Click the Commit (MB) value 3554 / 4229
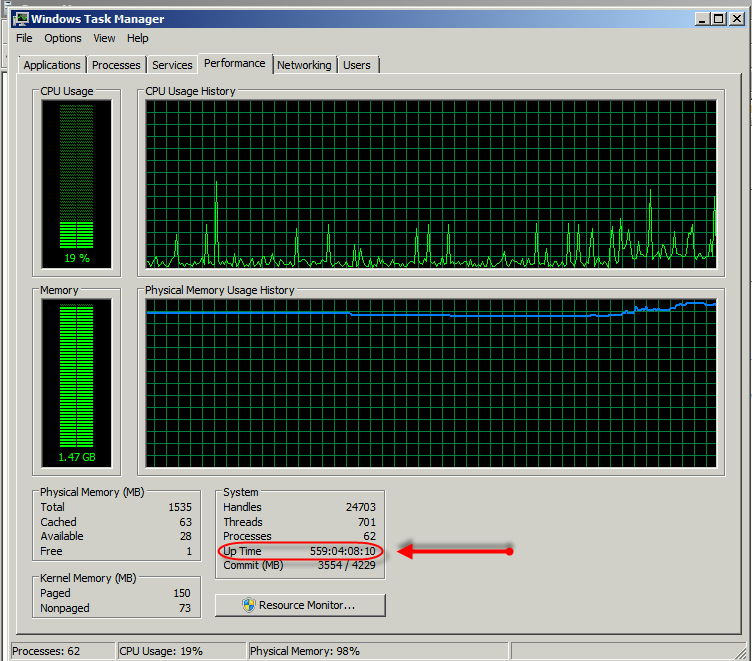This screenshot has height=661, width=752. pos(347,565)
